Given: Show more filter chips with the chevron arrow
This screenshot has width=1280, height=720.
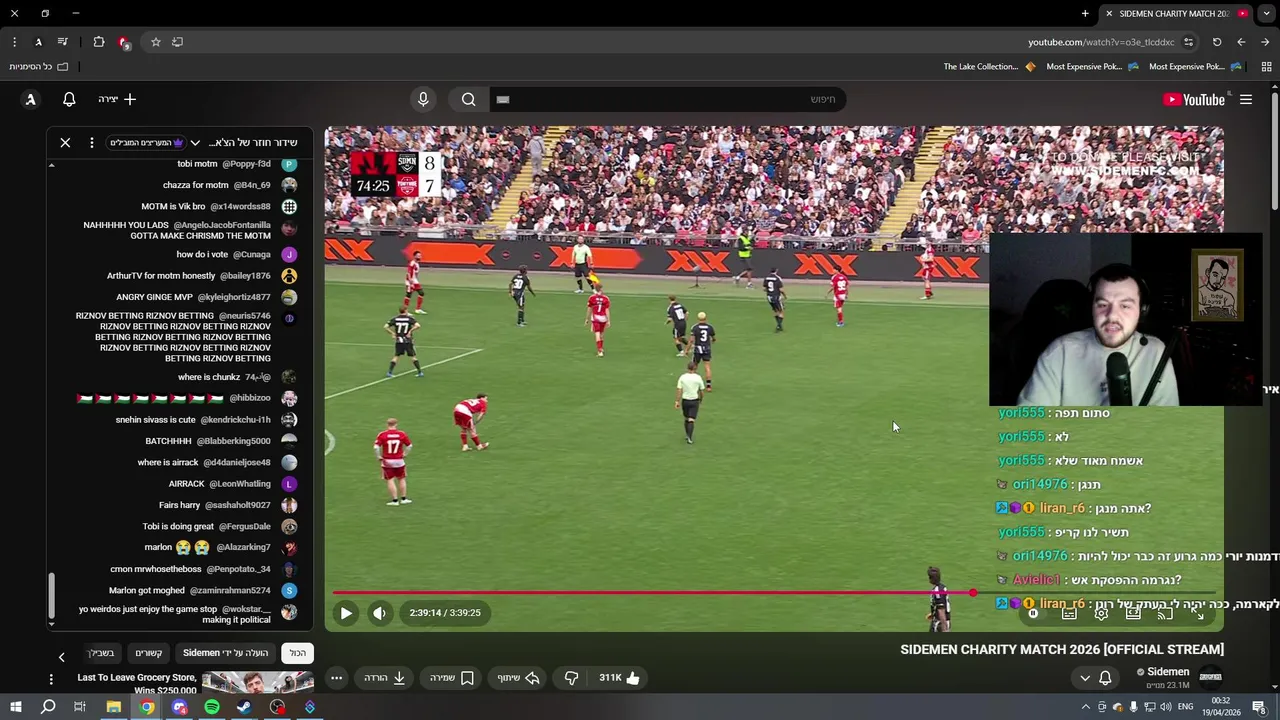Looking at the screenshot, I should (61, 657).
